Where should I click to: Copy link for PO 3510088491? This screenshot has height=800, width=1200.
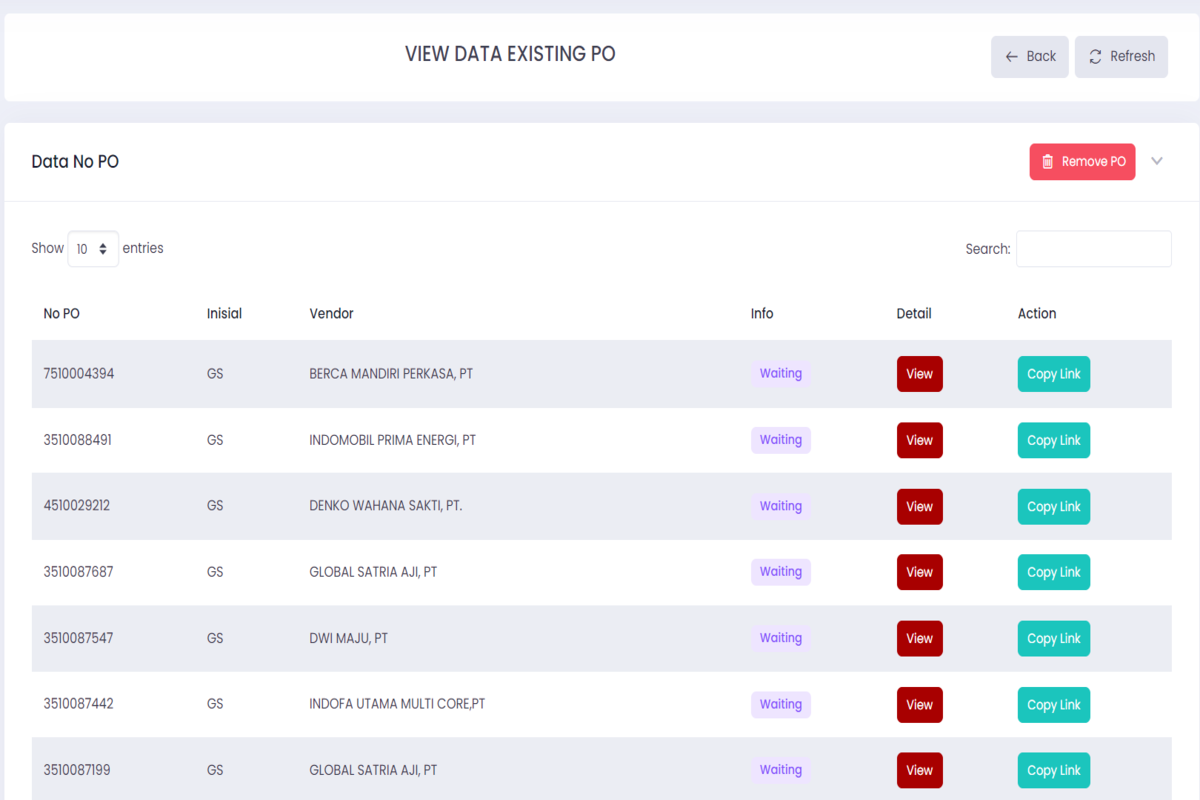(1053, 440)
